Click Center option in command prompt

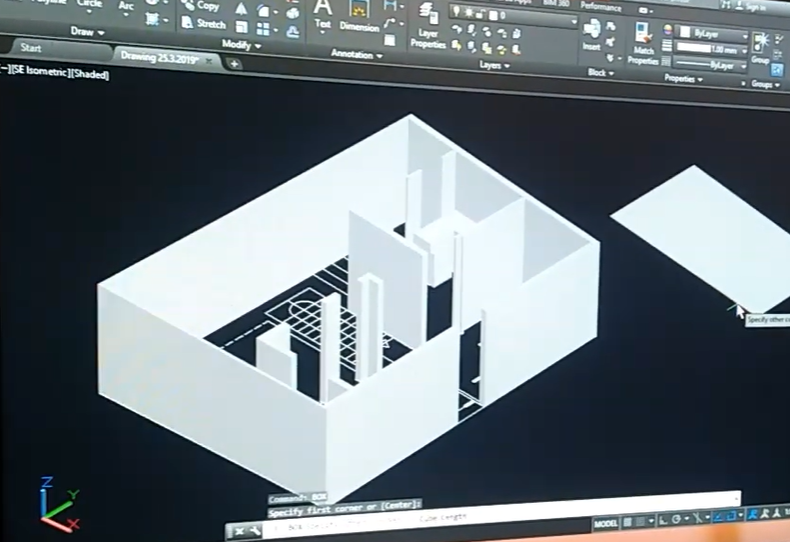(x=399, y=505)
